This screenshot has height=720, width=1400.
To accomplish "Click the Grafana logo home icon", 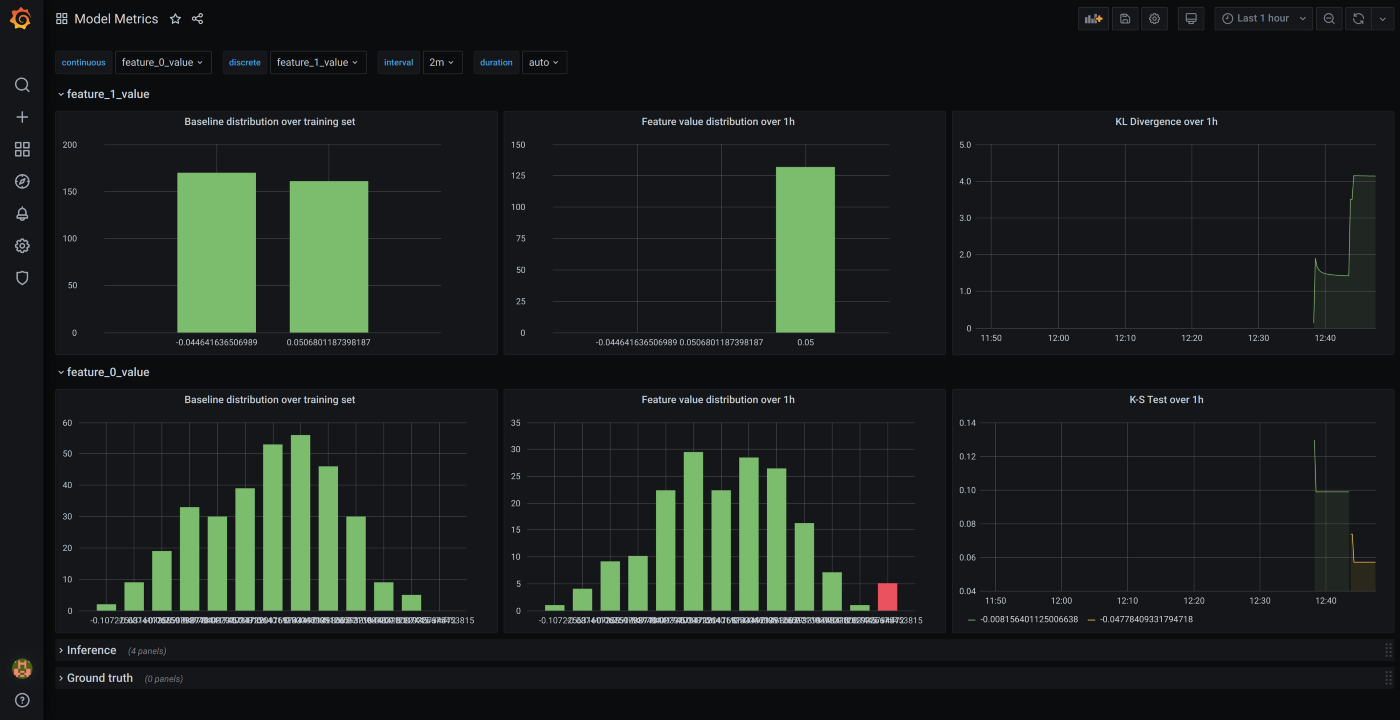I will [21, 19].
